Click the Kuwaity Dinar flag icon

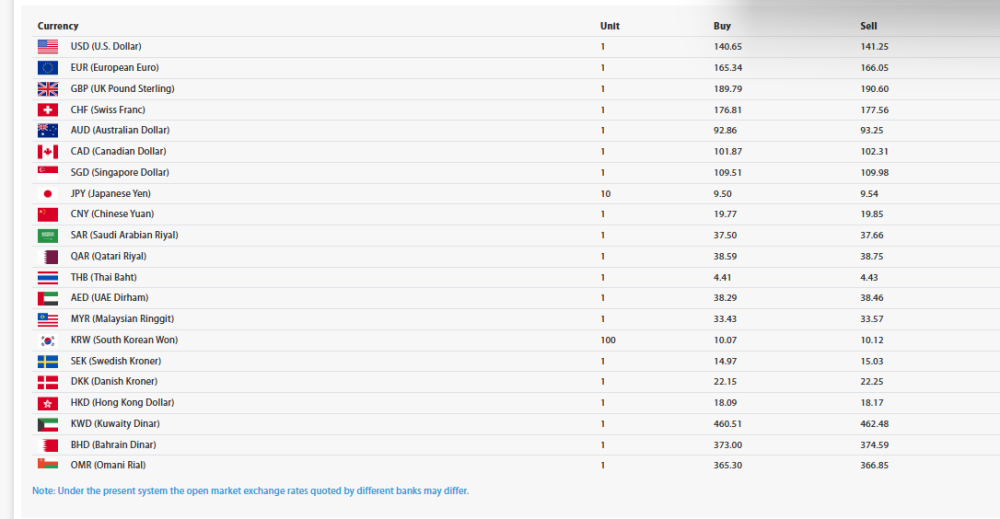[47, 424]
